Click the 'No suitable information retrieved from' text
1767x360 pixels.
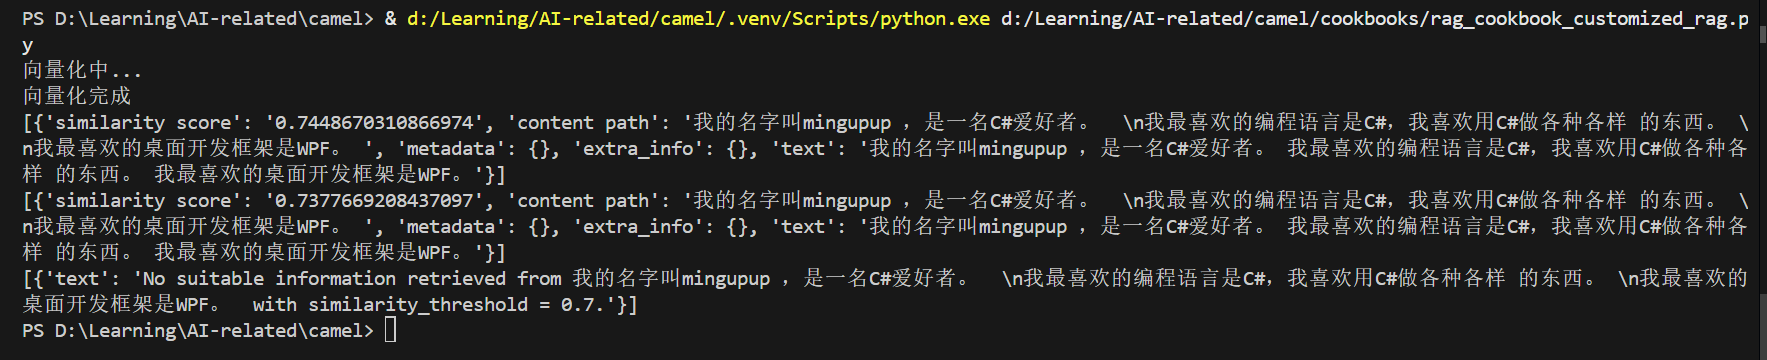(351, 278)
